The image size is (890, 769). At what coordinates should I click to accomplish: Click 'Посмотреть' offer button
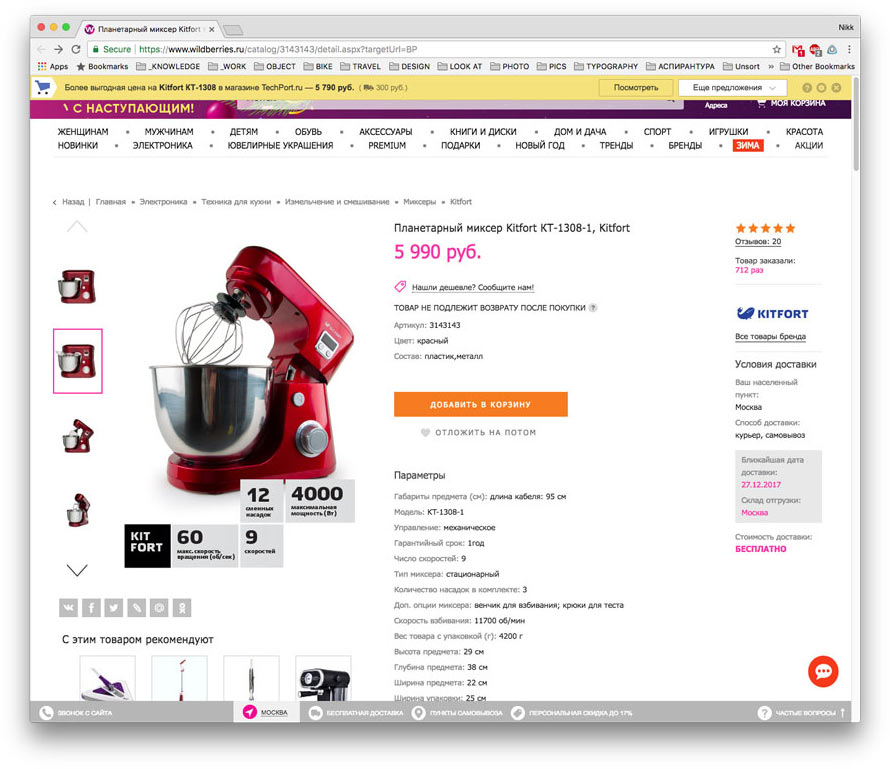tap(636, 88)
